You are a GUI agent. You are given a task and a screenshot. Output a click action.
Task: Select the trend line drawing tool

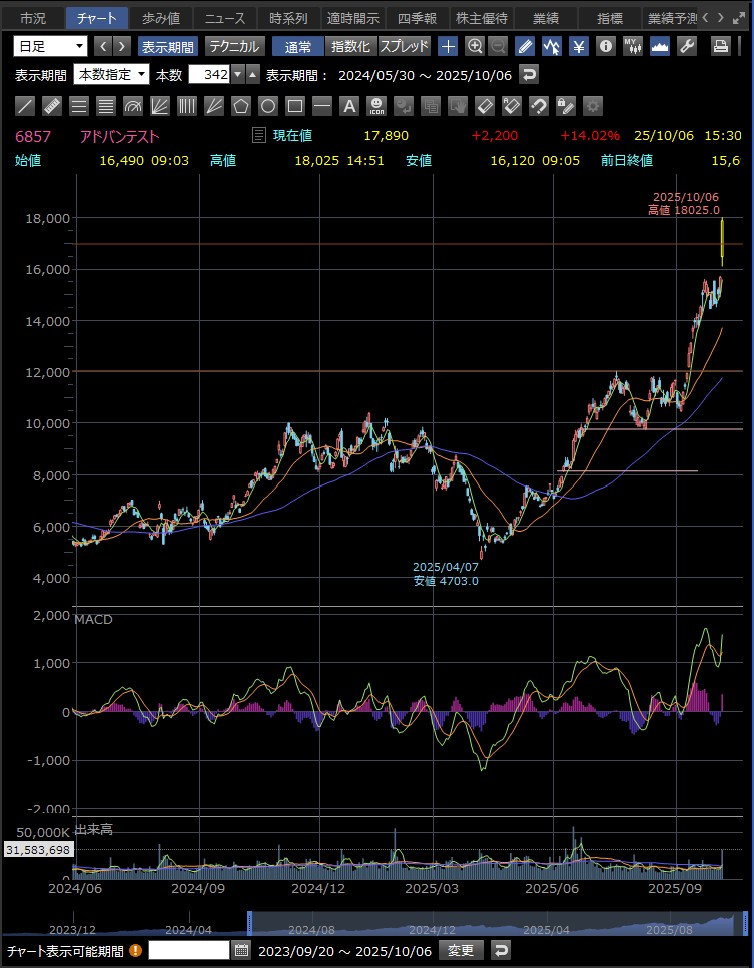point(25,106)
